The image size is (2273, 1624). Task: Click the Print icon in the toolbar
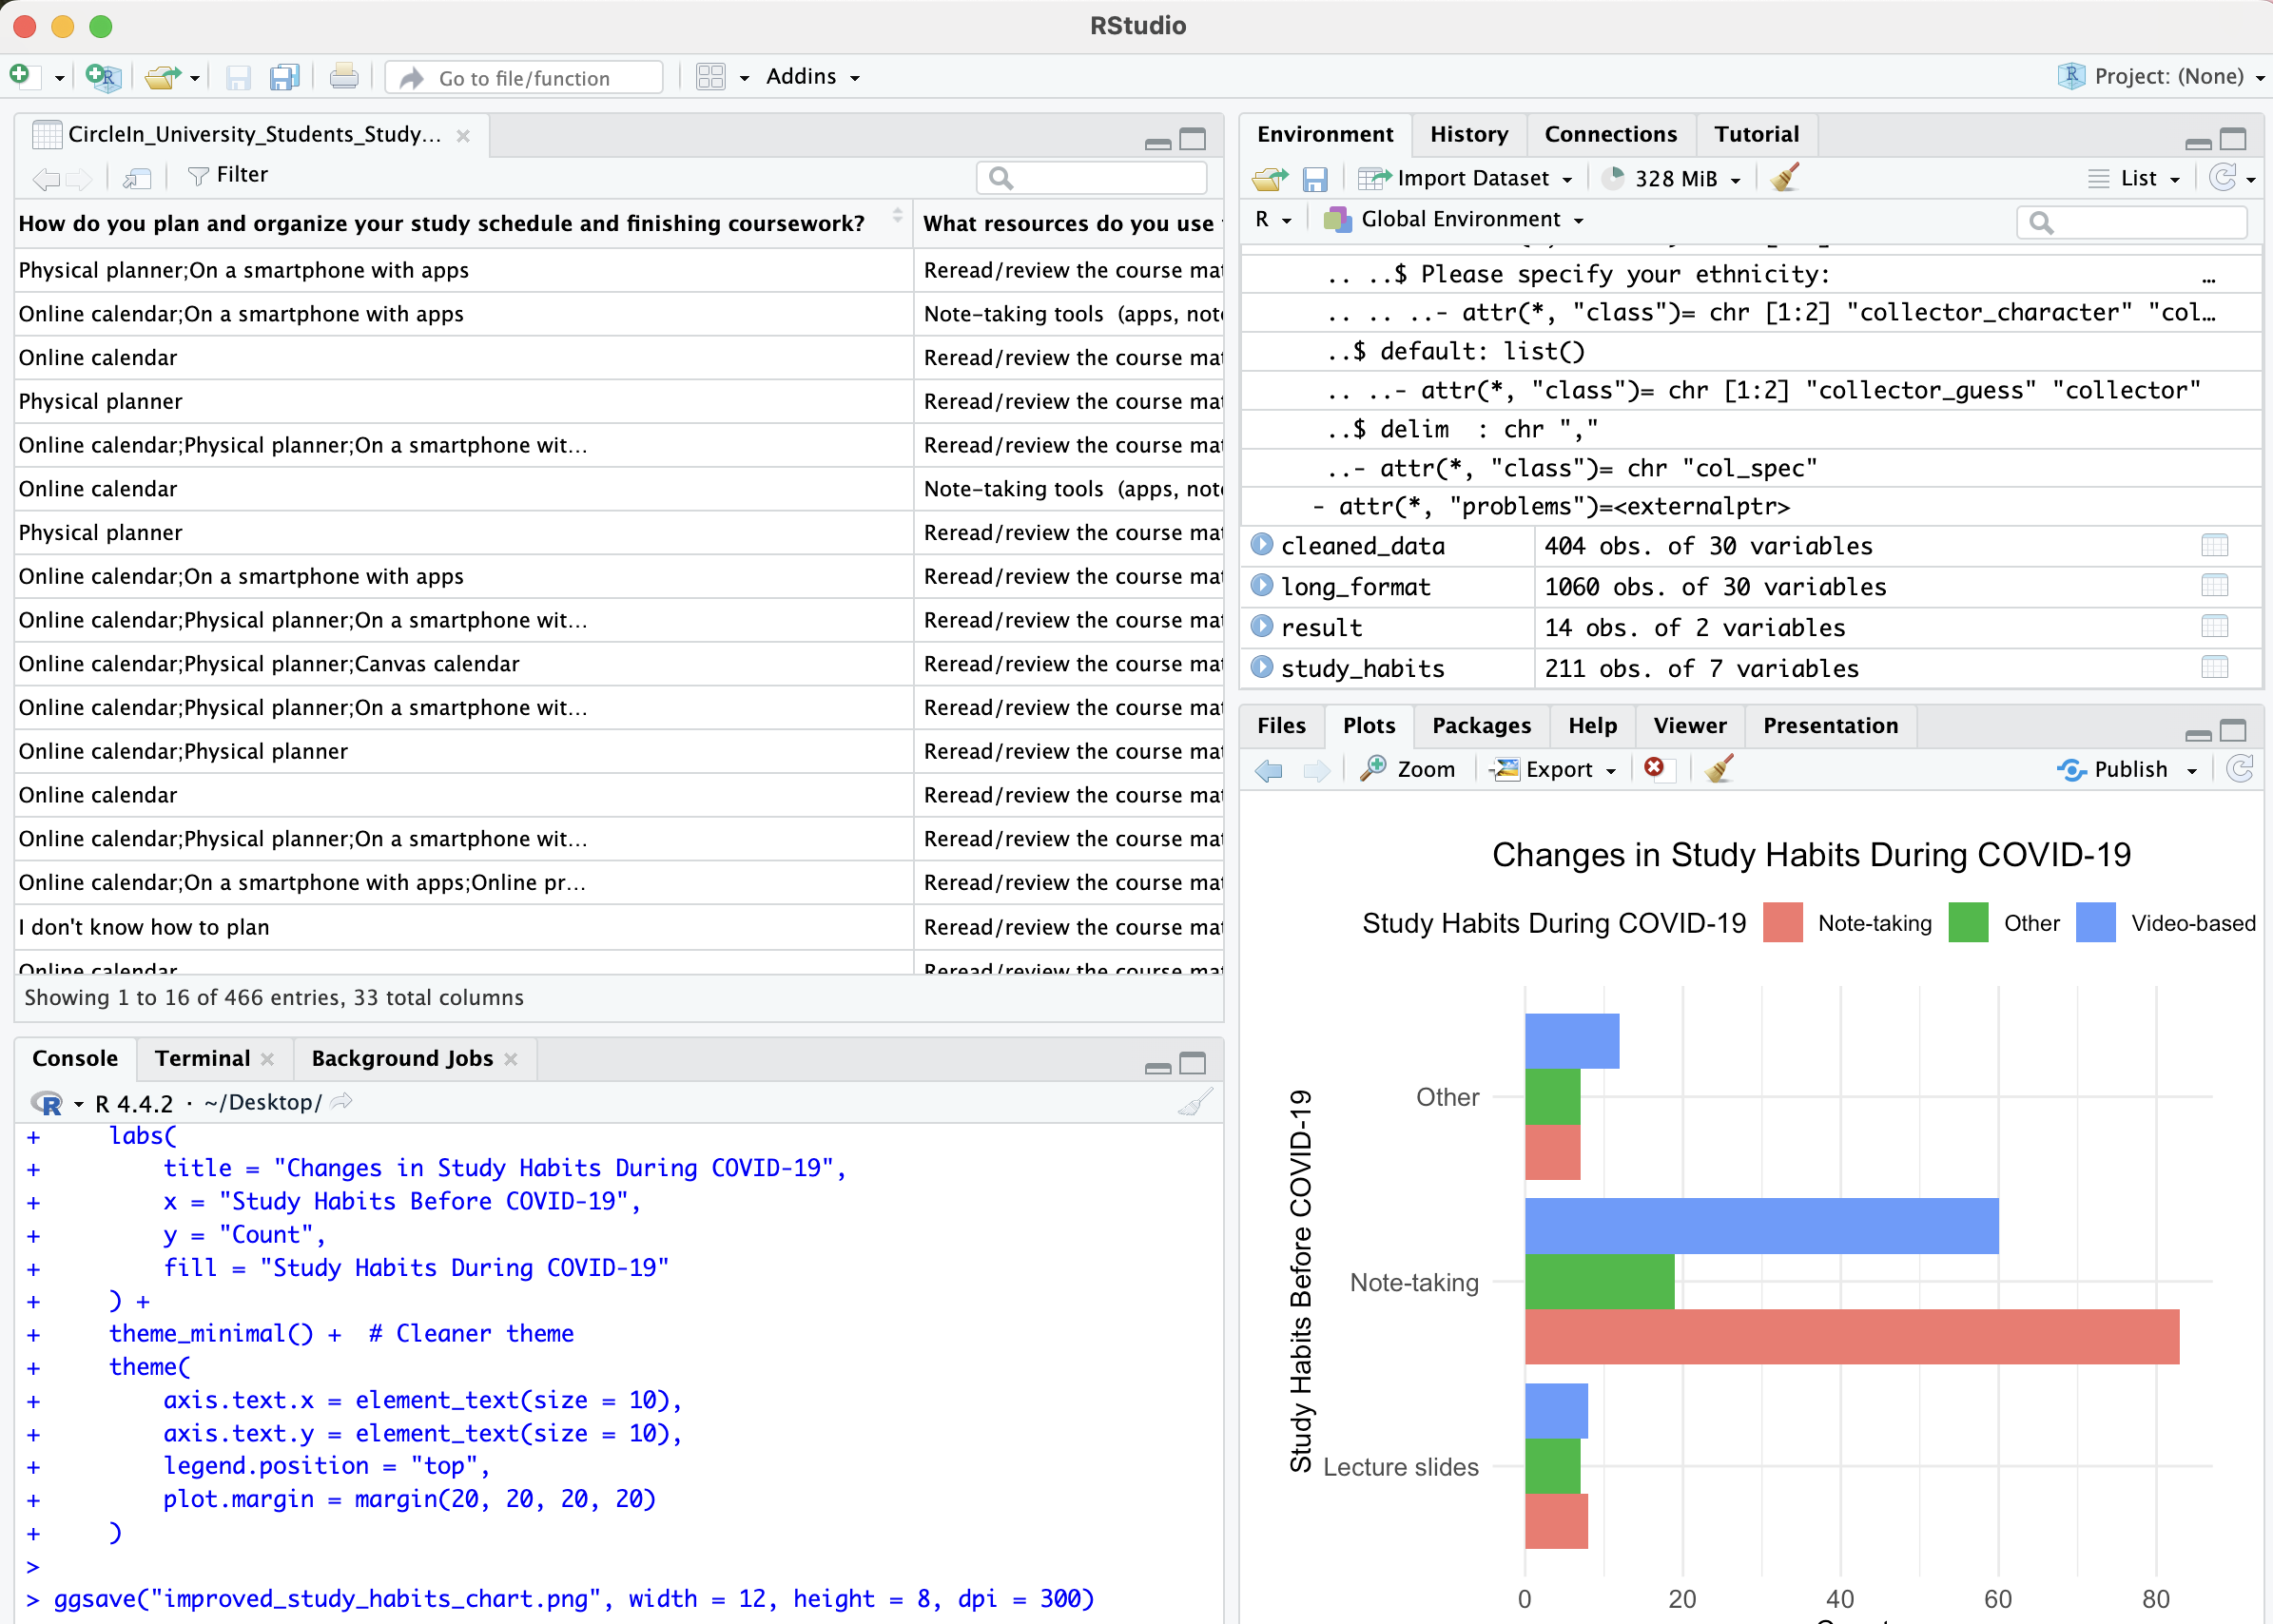click(344, 76)
